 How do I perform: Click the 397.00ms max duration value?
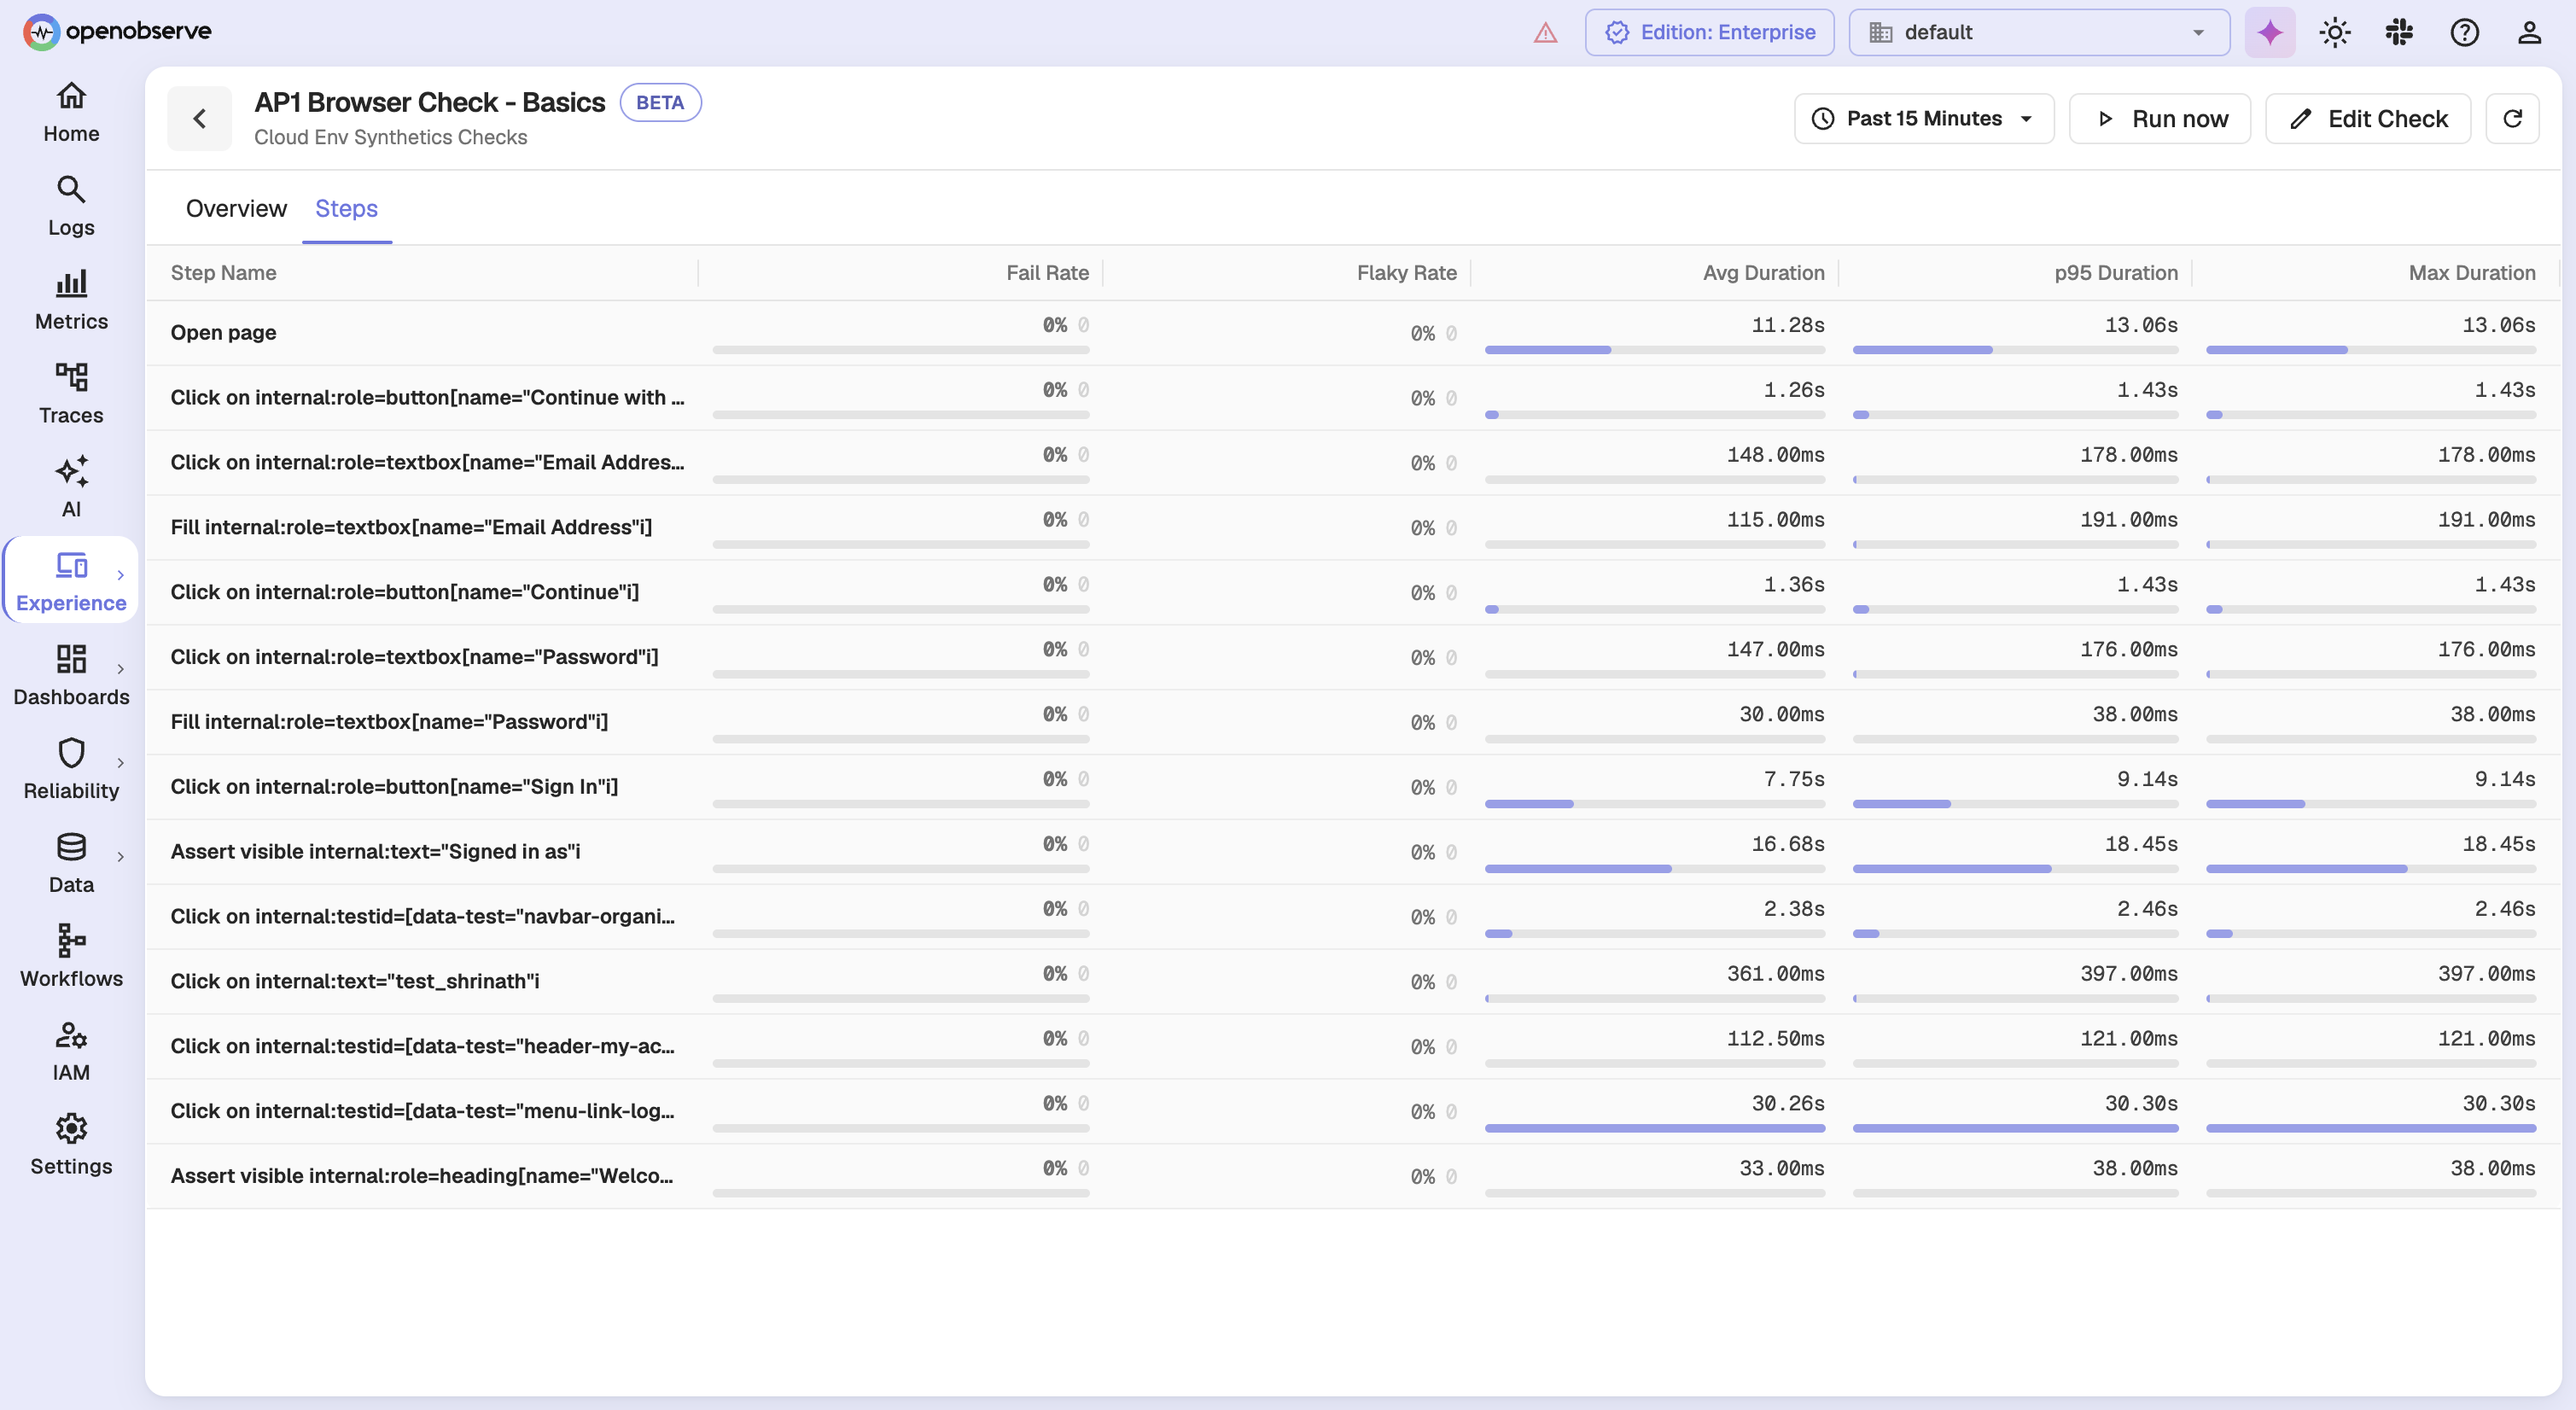(x=2486, y=974)
